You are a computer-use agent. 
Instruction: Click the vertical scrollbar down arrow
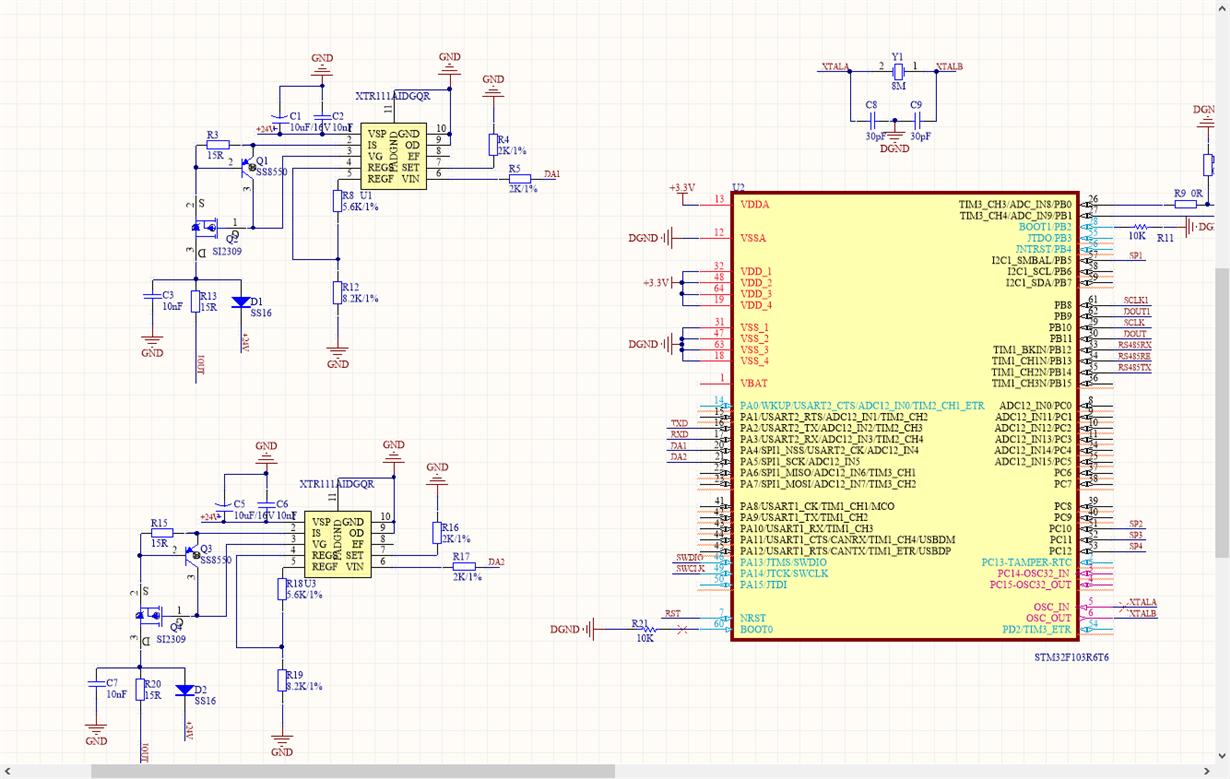(x=1223, y=757)
